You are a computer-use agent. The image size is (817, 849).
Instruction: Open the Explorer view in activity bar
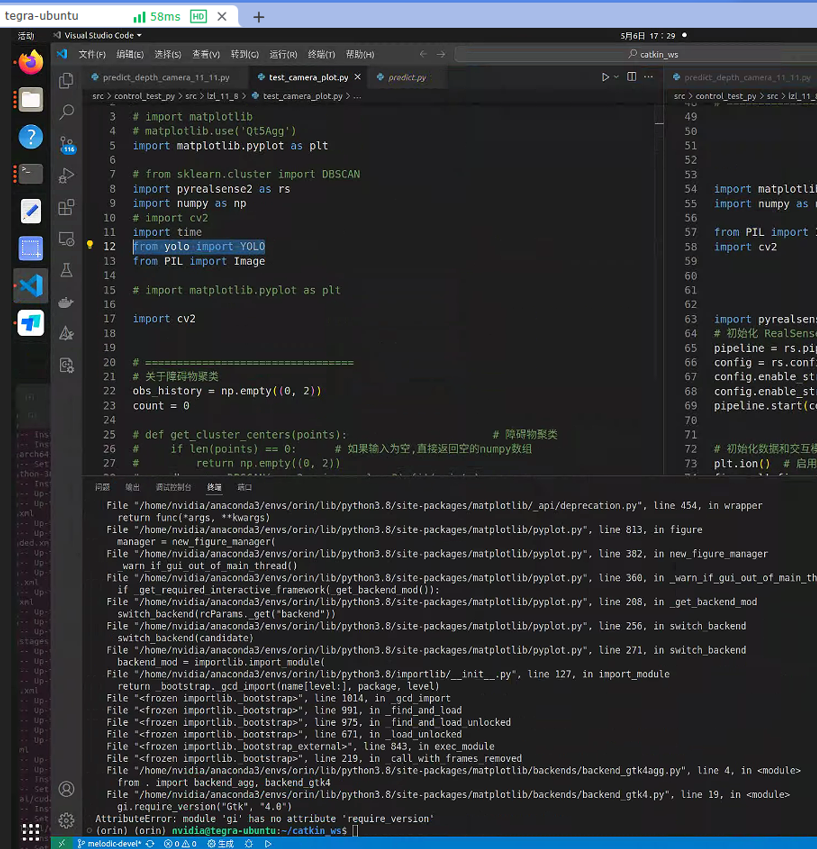[x=66, y=81]
